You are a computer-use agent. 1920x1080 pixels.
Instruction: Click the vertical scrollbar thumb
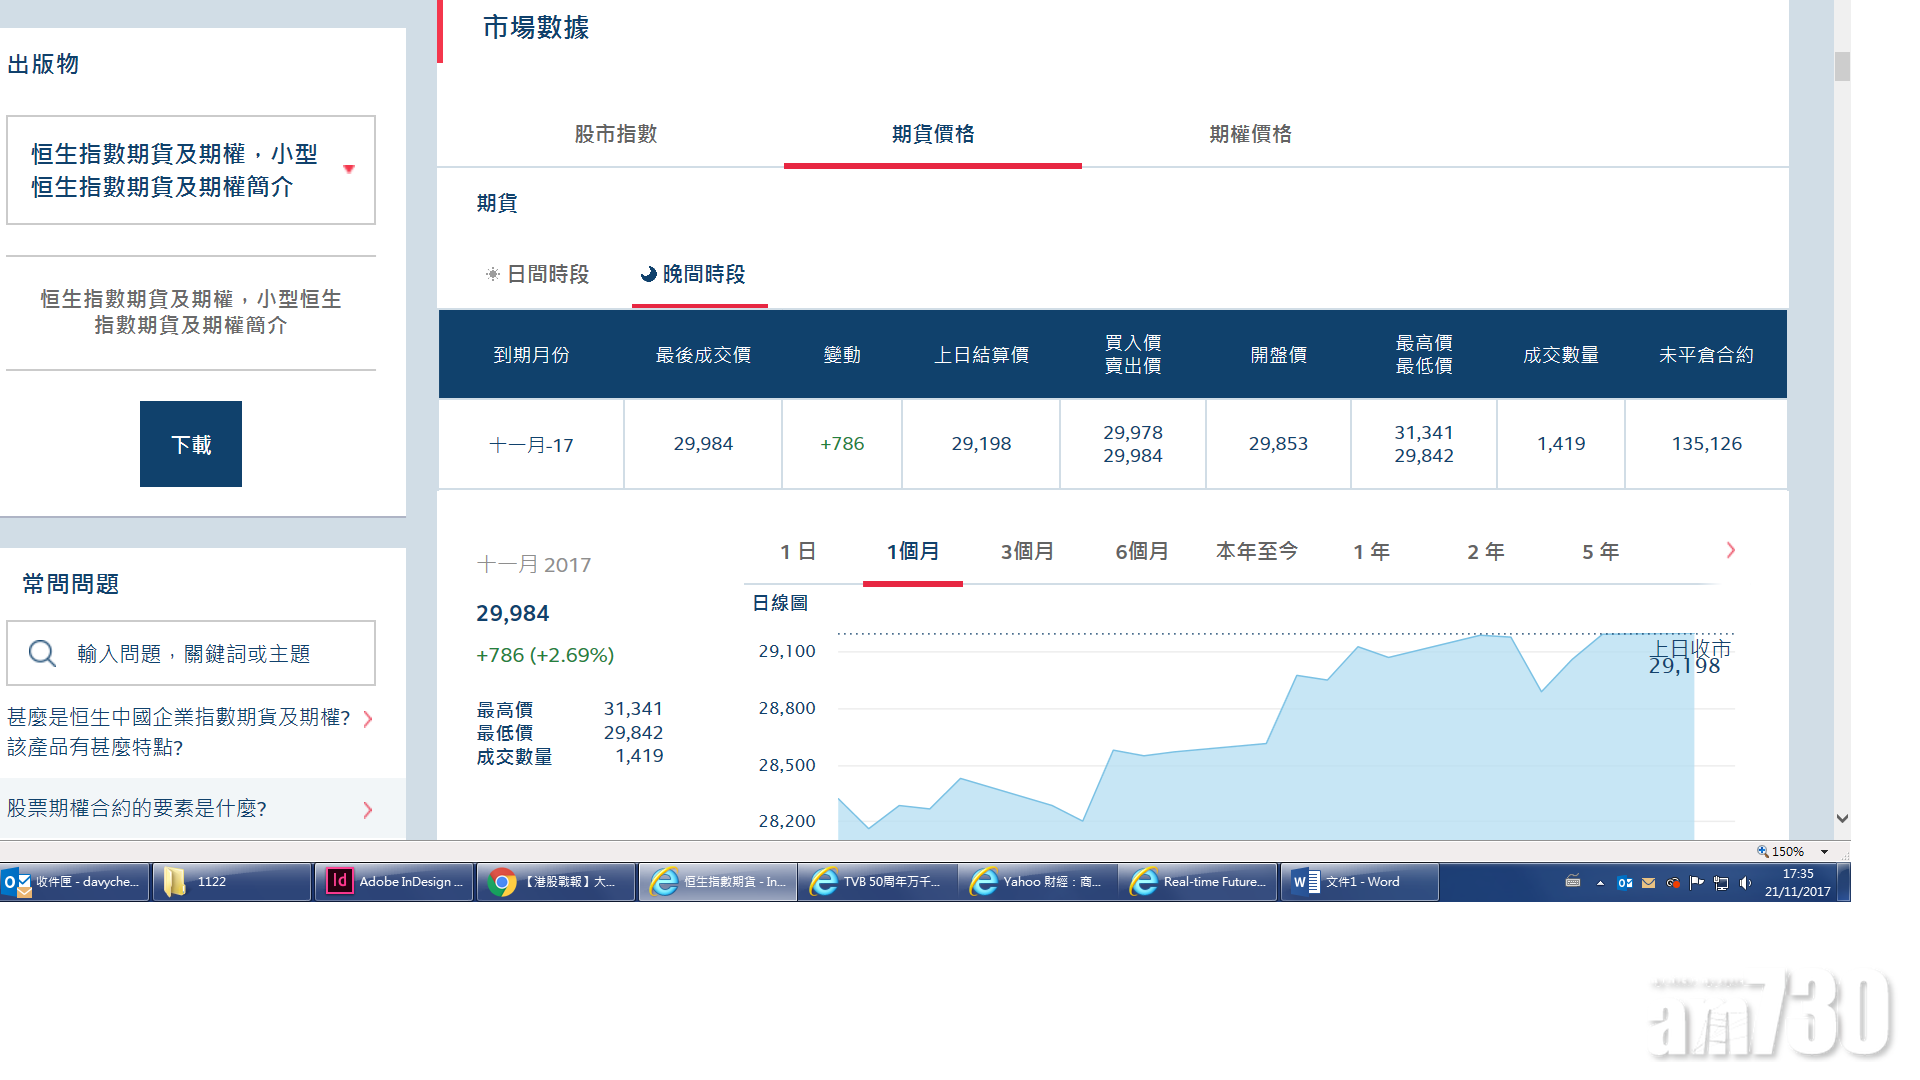(x=1842, y=66)
